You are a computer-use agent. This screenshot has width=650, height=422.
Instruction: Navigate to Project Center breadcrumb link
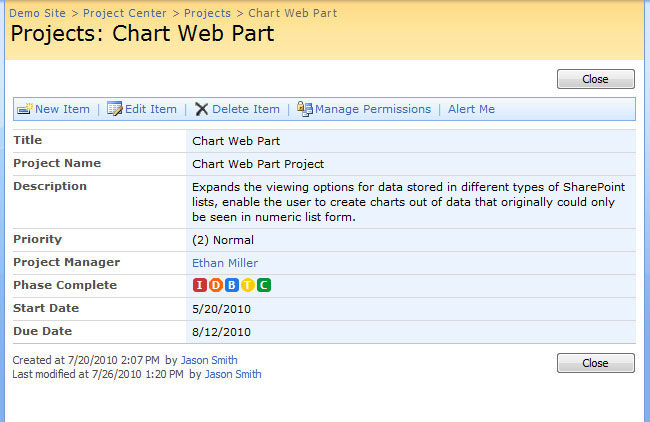pyautogui.click(x=123, y=14)
